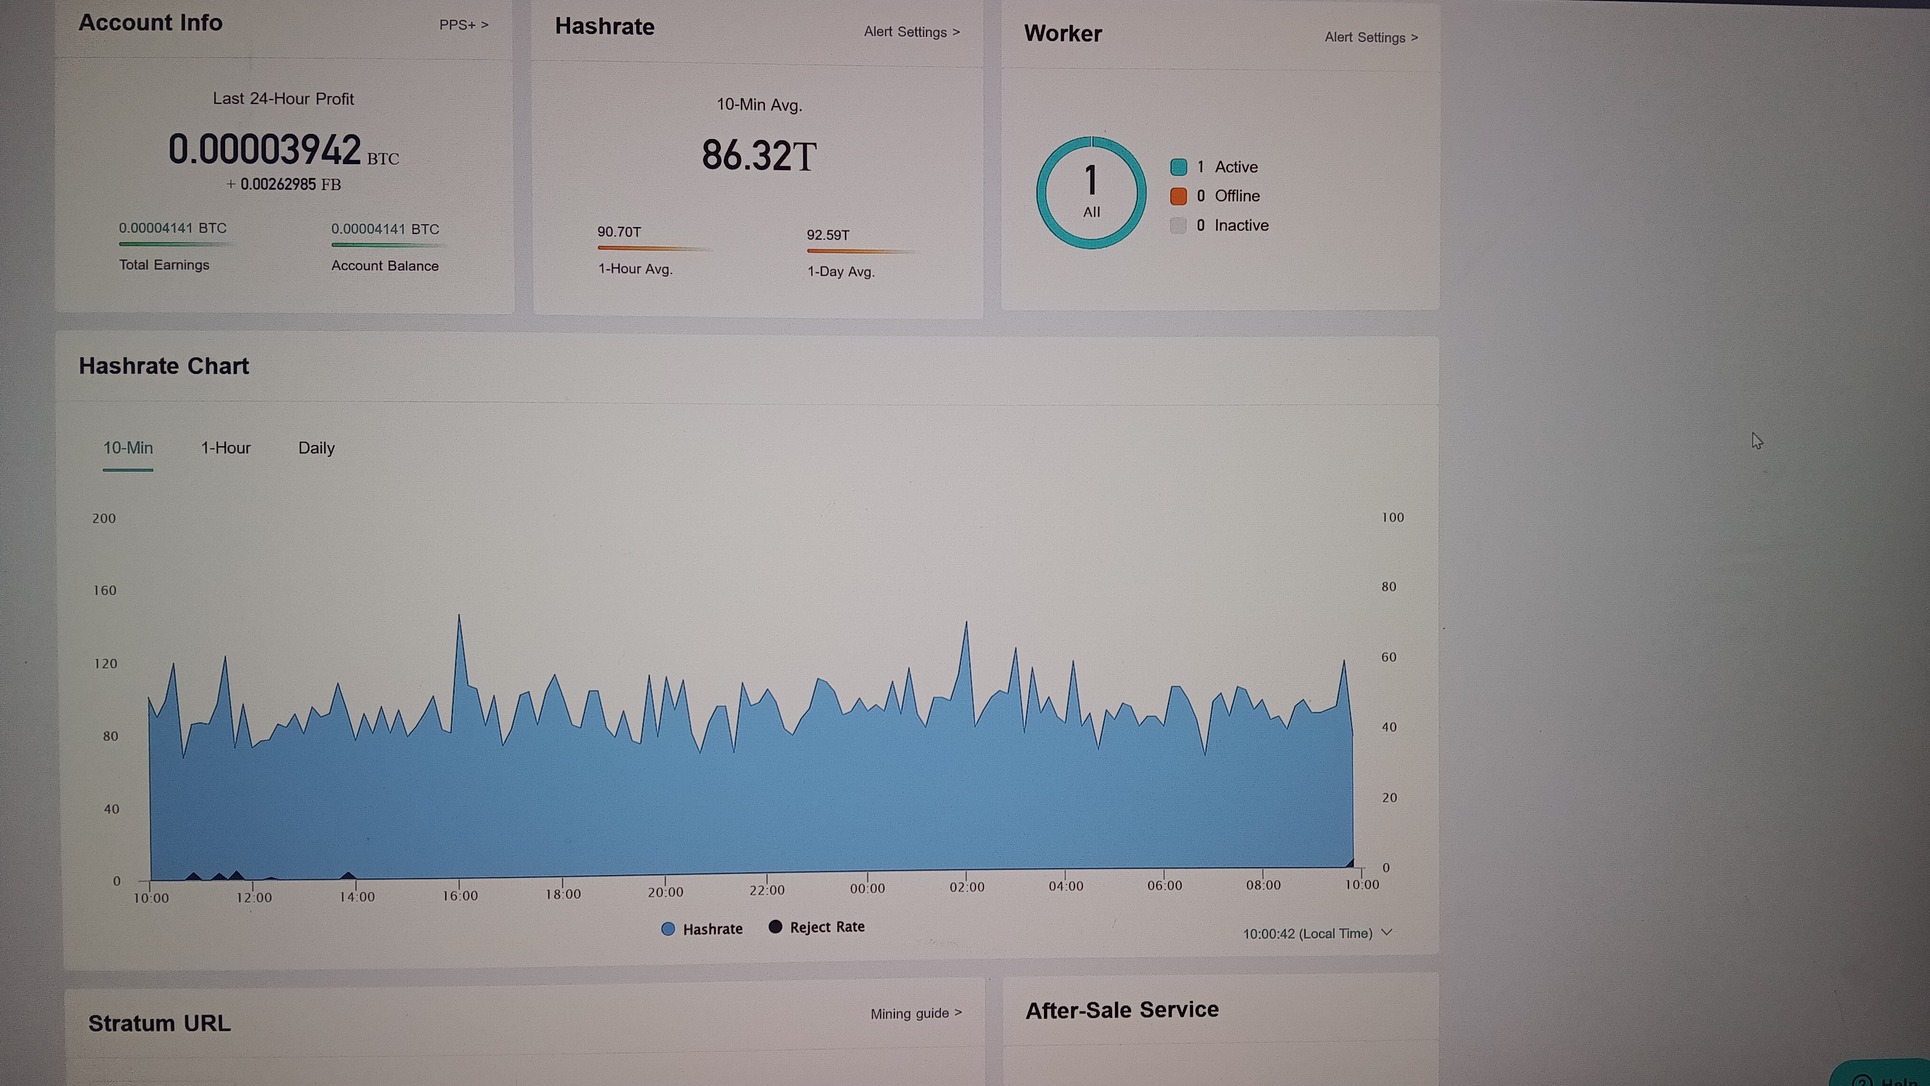The image size is (1930, 1086).
Task: Open PPS+ earnings mode details
Action: click(463, 25)
